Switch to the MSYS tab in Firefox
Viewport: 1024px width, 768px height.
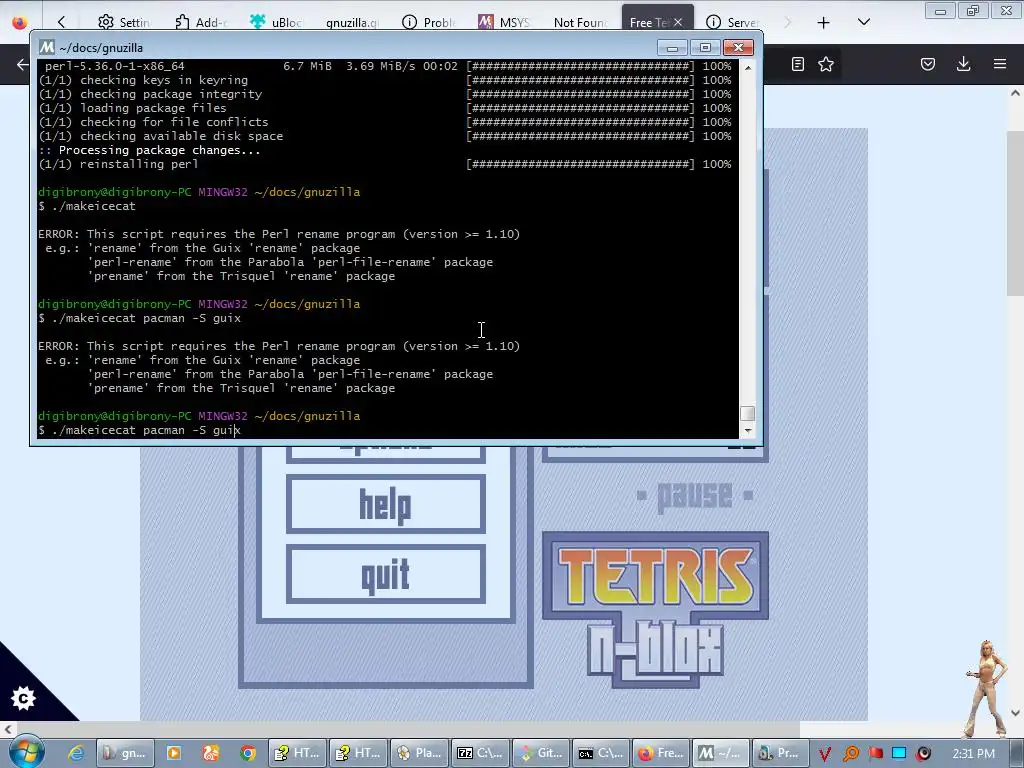click(x=504, y=22)
